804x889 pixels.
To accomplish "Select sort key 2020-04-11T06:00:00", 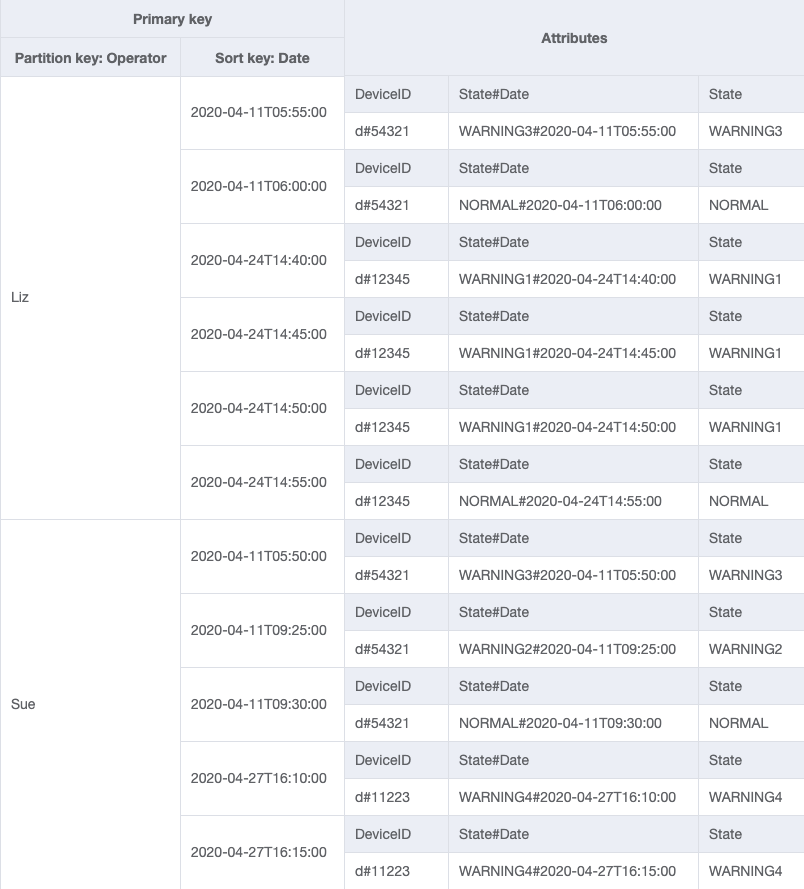I will coord(258,186).
